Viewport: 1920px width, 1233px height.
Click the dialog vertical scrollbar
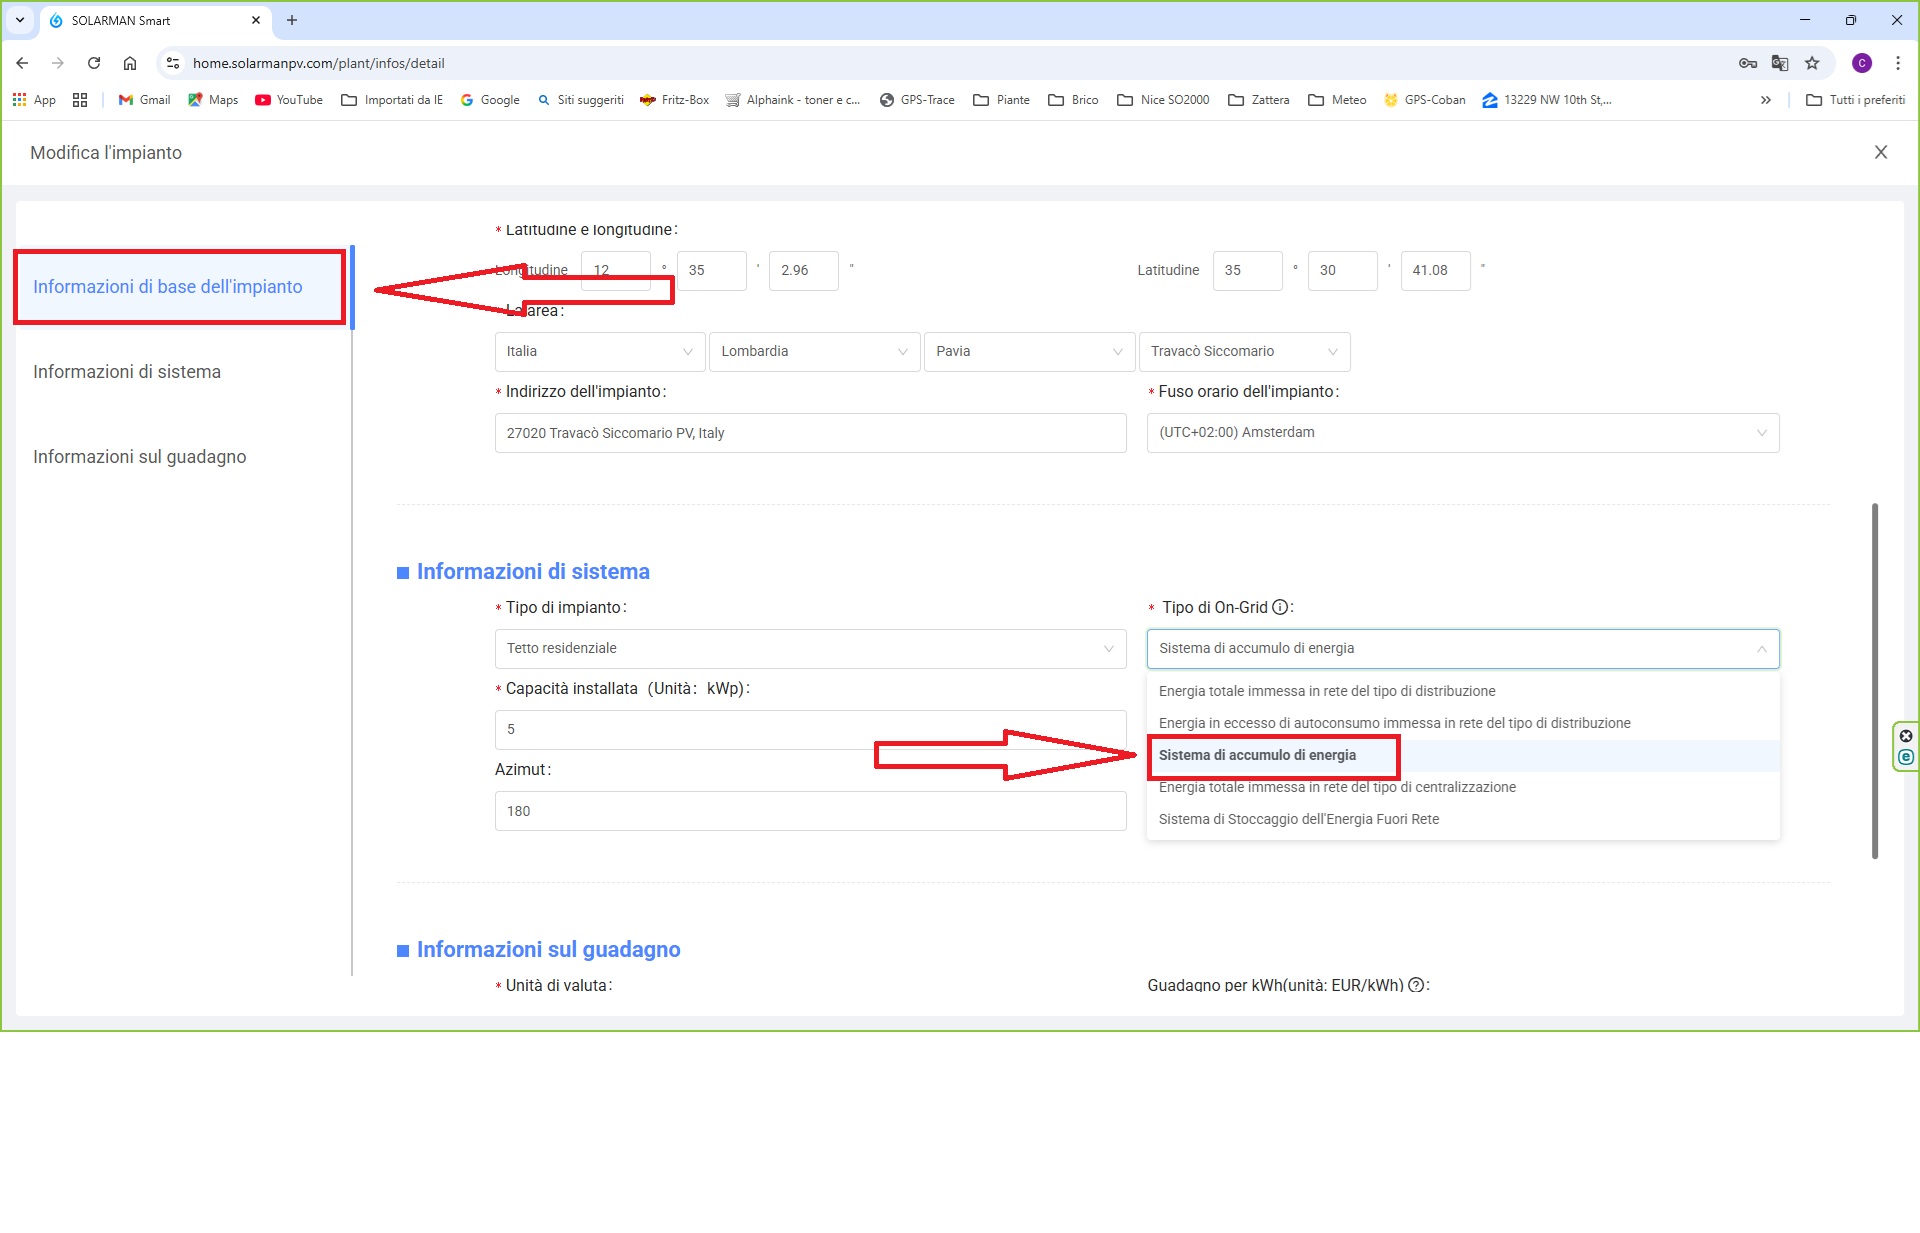[1875, 680]
